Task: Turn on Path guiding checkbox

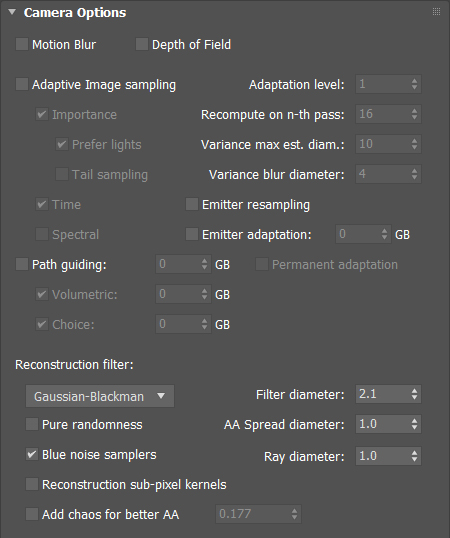Action: [22, 264]
